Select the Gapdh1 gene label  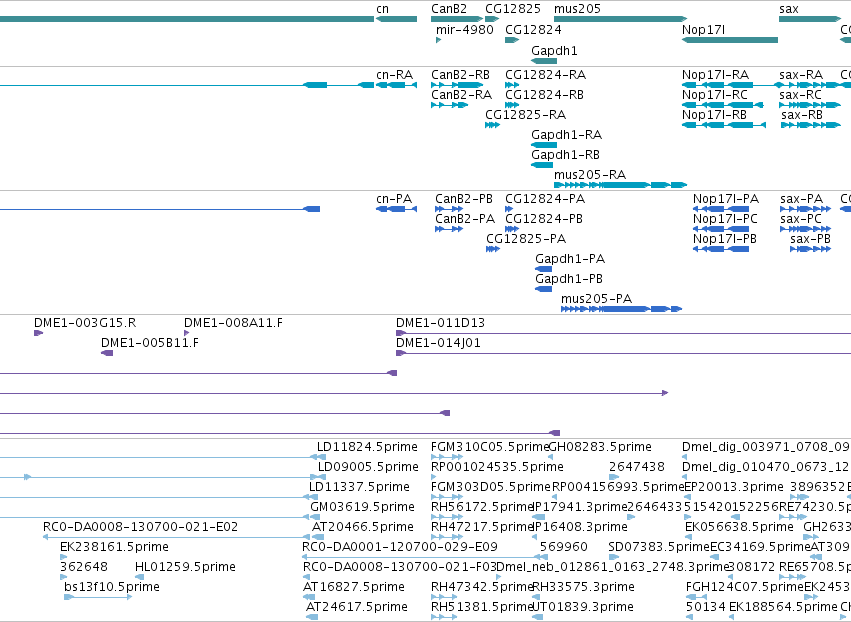tap(554, 50)
